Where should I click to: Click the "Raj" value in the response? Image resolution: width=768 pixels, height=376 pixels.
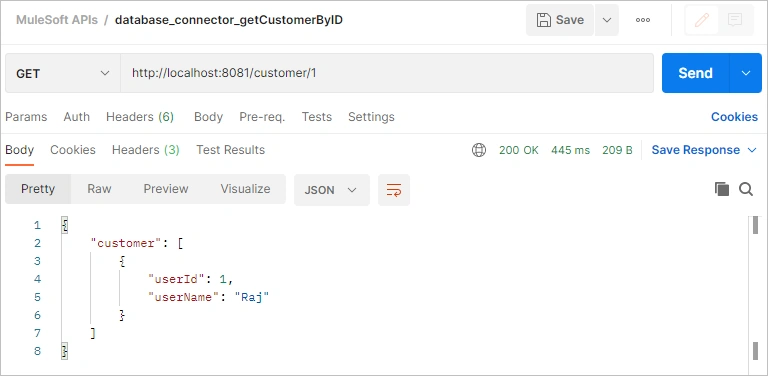pyautogui.click(x=252, y=297)
